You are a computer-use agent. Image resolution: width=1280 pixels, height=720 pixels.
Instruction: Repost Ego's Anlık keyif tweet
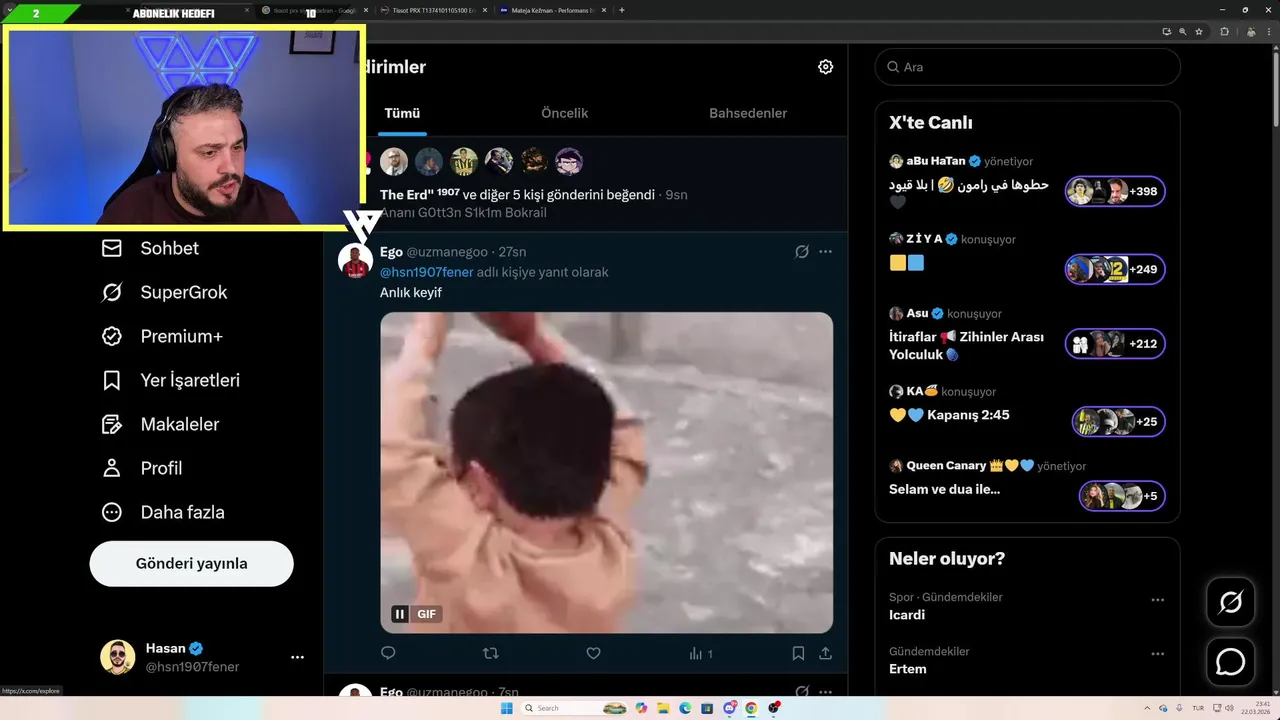(491, 653)
